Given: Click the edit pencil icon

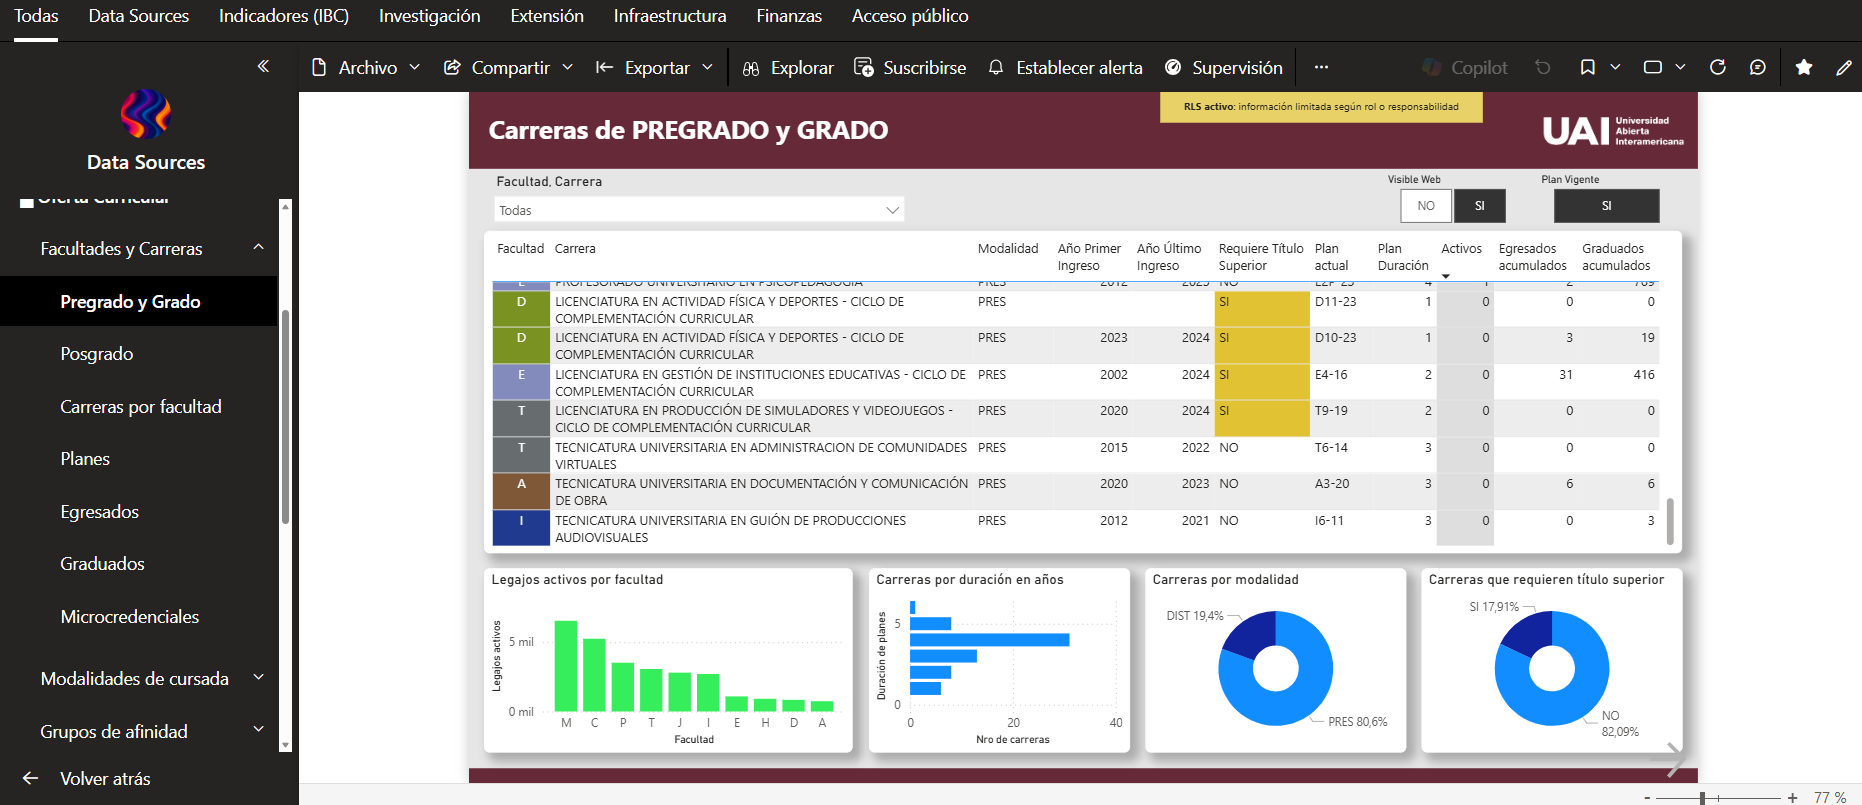Looking at the screenshot, I should [x=1843, y=67].
